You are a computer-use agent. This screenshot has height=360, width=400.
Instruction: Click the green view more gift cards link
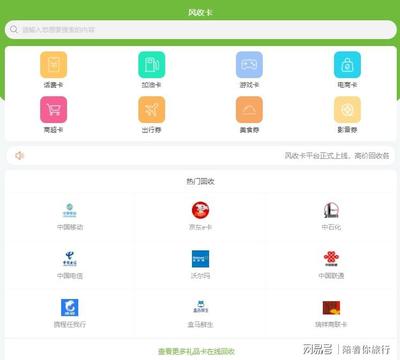(x=196, y=351)
